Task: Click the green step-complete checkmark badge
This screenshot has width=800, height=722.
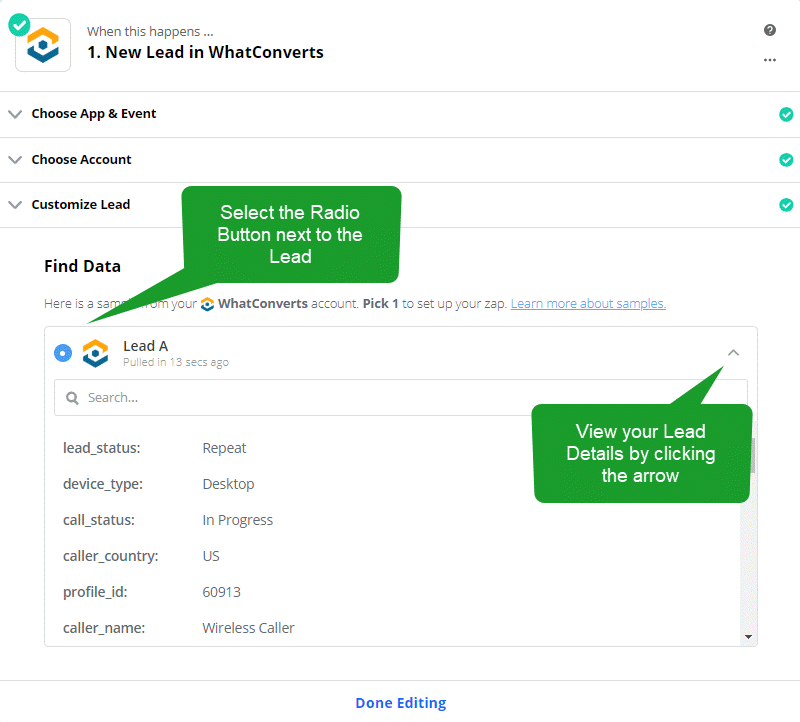Action: tap(19, 25)
